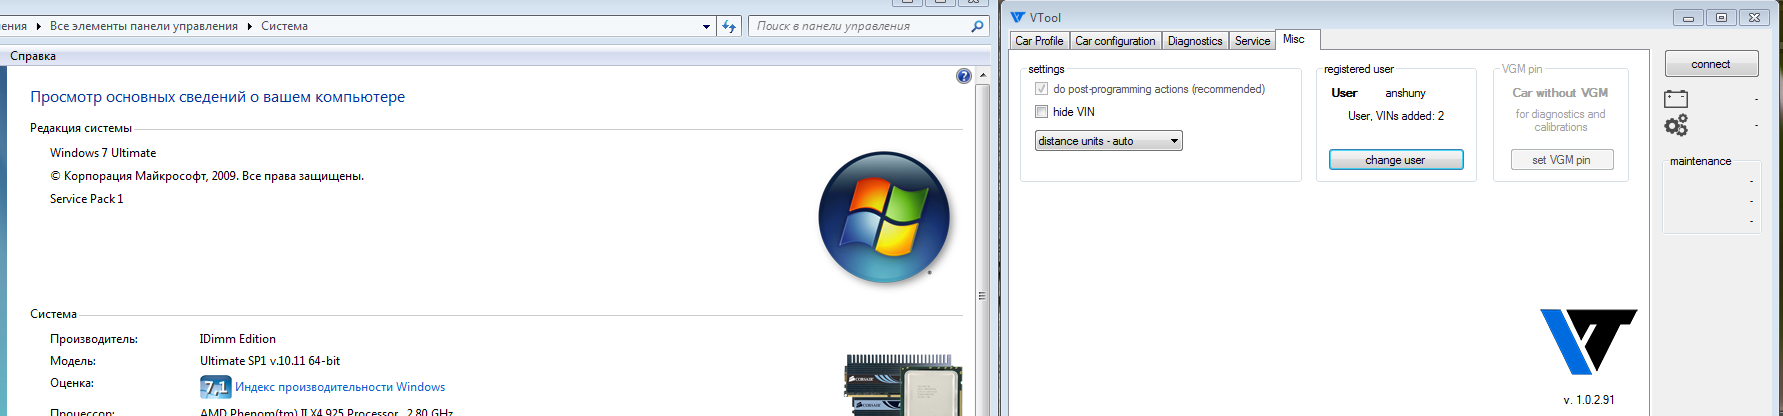Viewport: 1783px width, 416px height.
Task: Click the gears icon below the battery
Action: [x=1676, y=125]
